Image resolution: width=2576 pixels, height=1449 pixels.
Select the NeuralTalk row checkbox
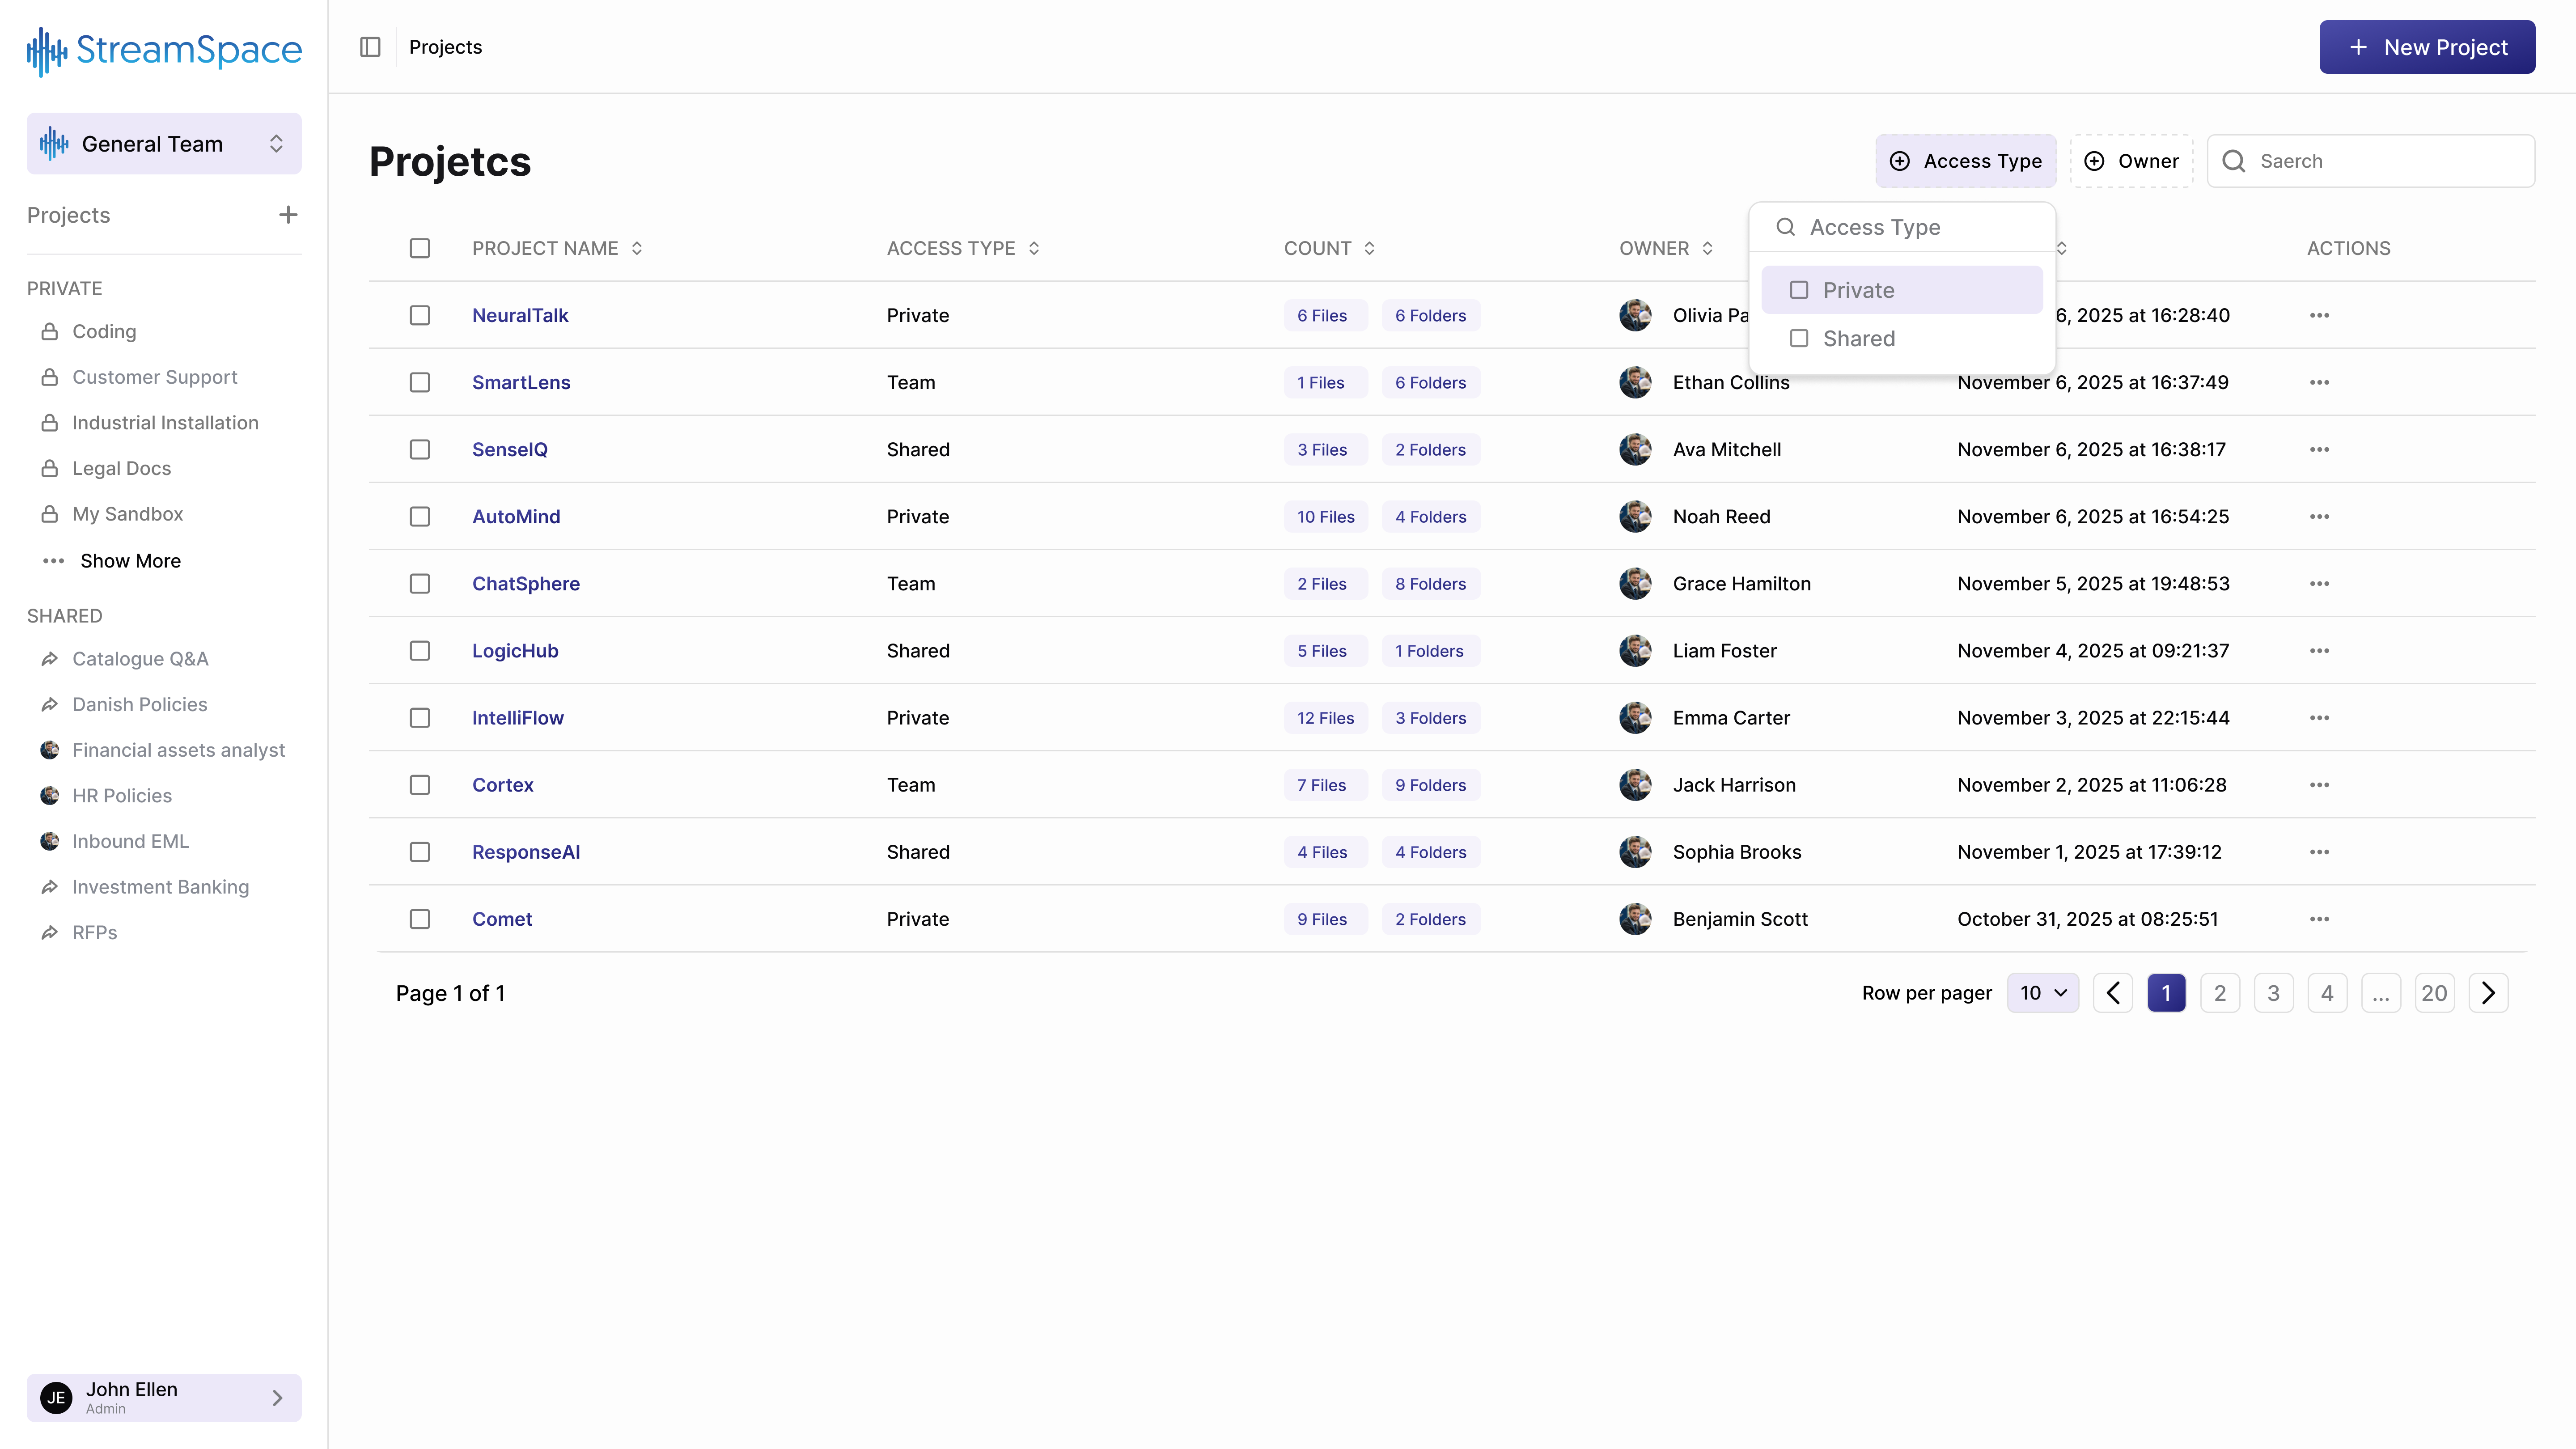tap(419, 315)
